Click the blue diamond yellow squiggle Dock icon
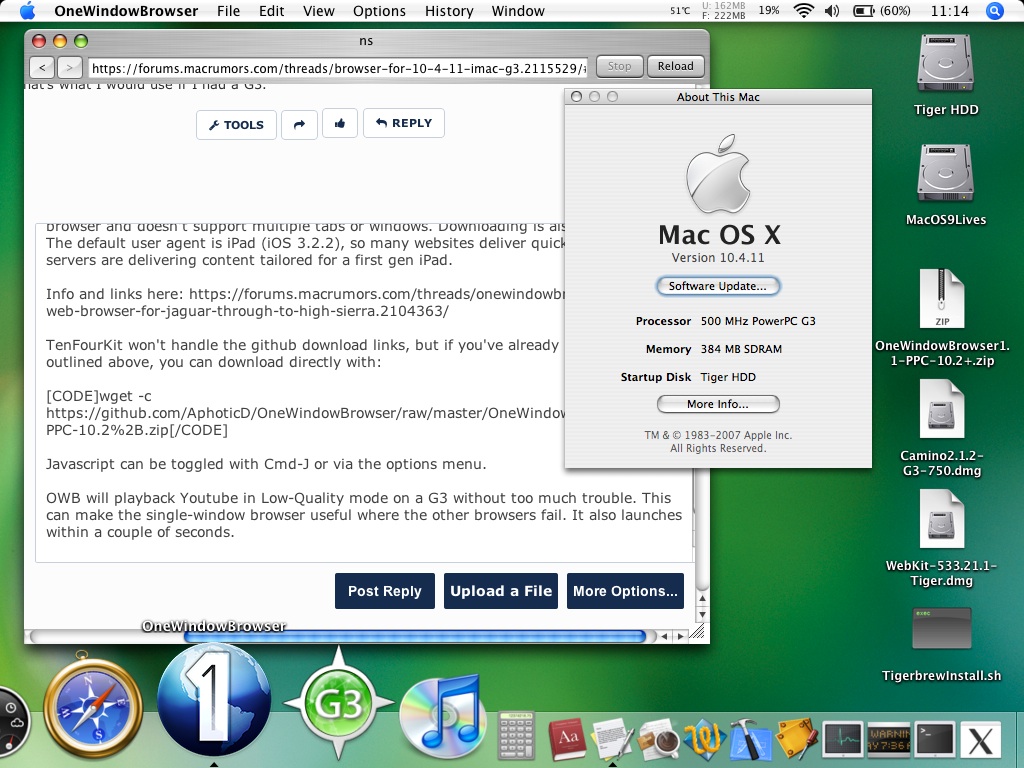The width and height of the screenshot is (1024, 768). point(704,739)
